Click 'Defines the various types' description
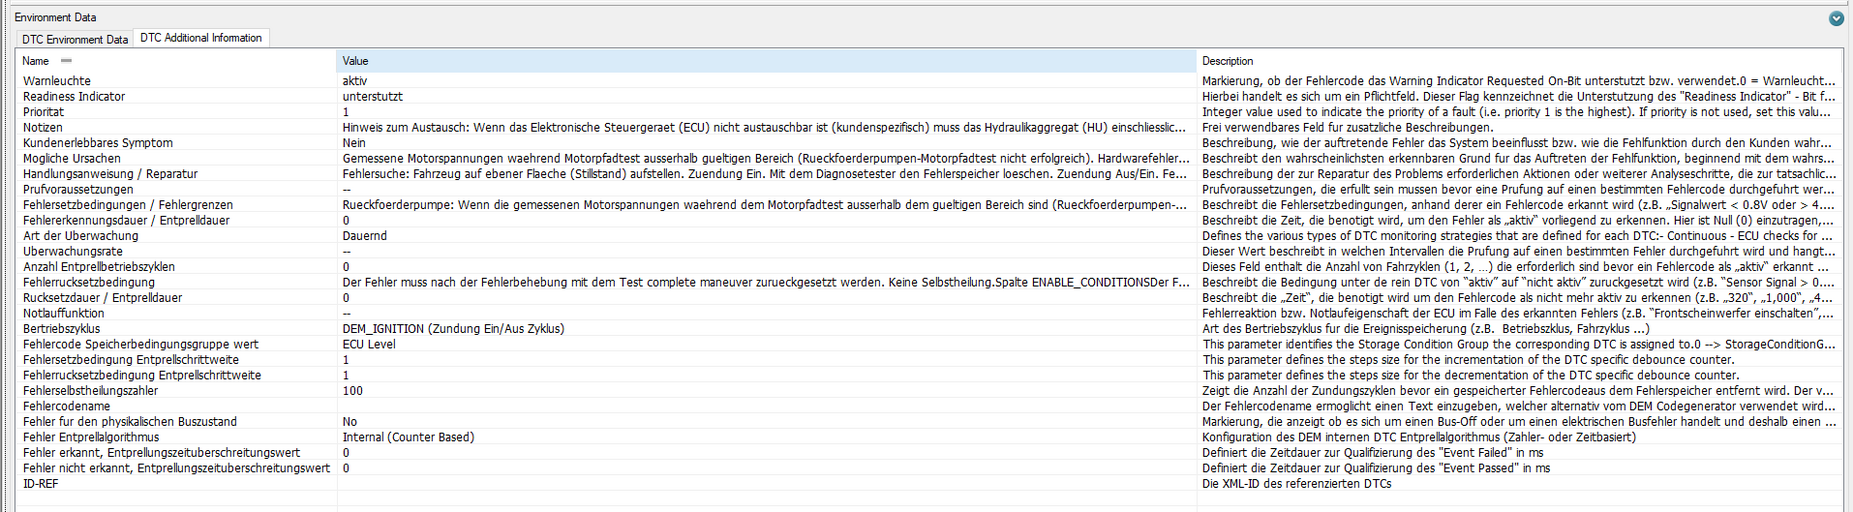This screenshot has height=512, width=1853. [x=1519, y=236]
